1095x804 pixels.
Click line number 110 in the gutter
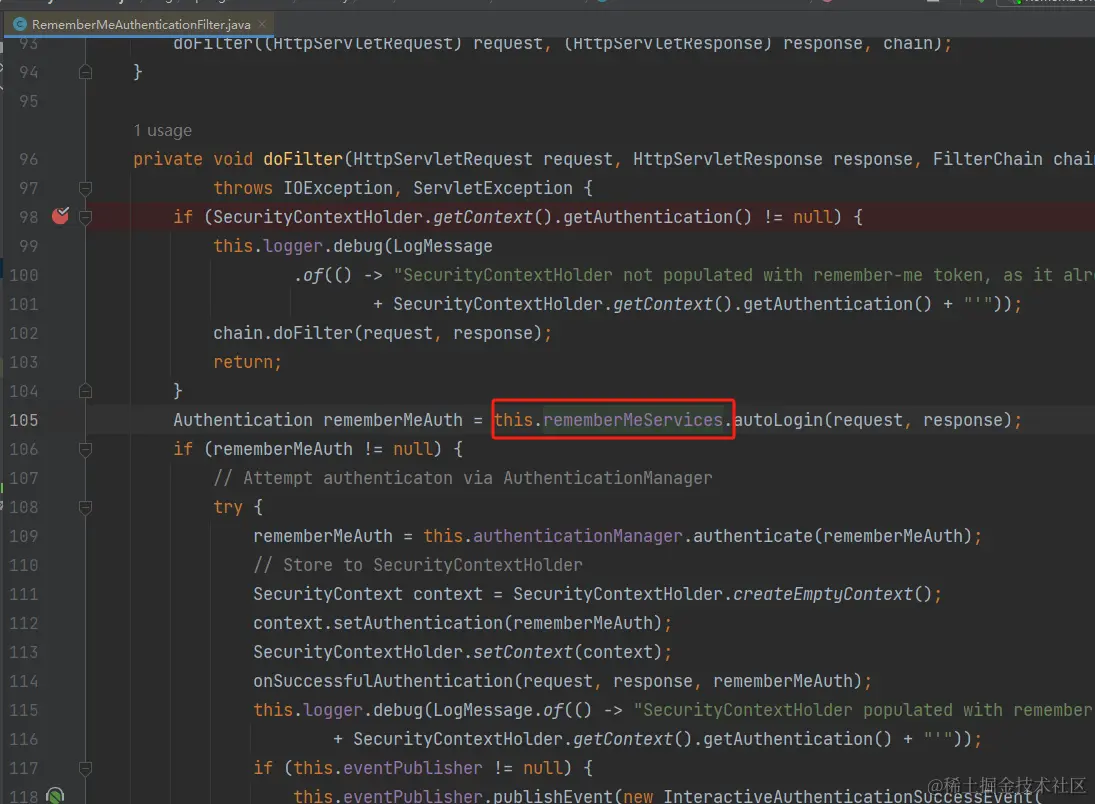[24, 565]
